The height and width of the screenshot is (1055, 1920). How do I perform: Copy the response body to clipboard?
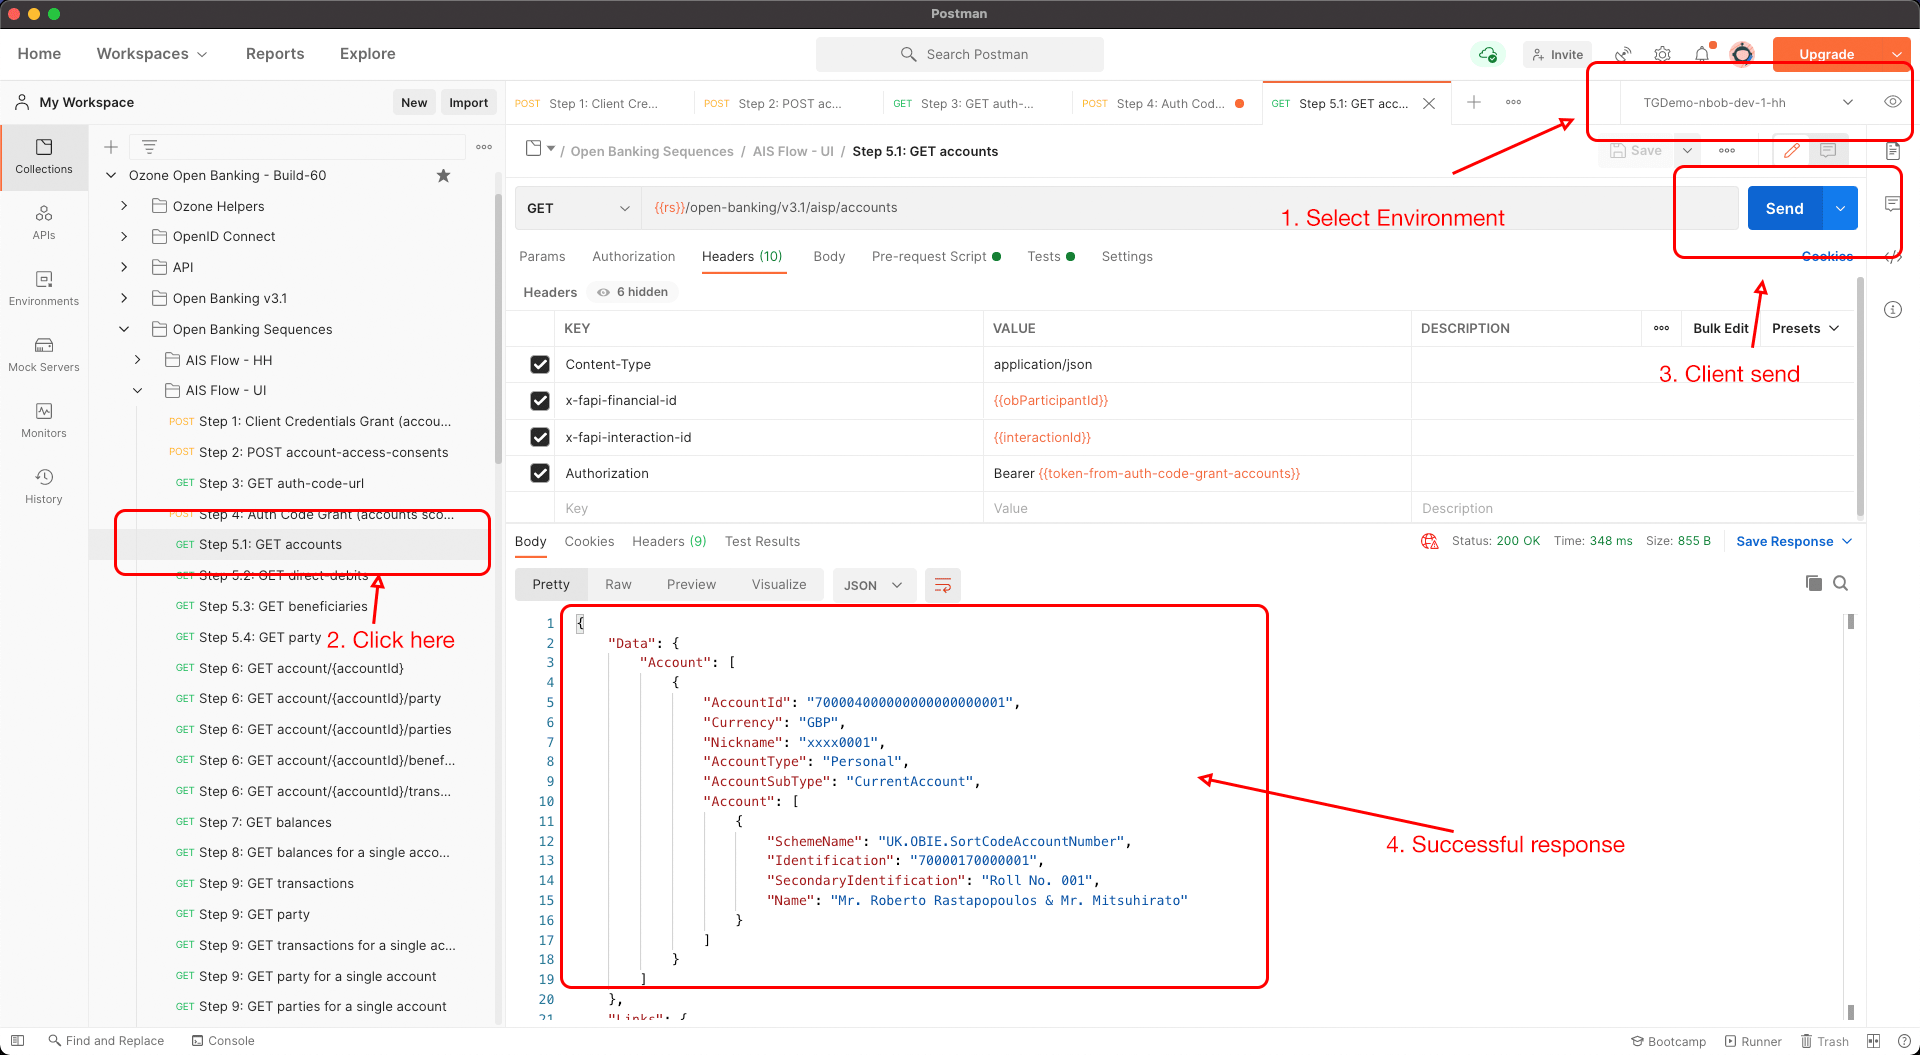point(1813,583)
